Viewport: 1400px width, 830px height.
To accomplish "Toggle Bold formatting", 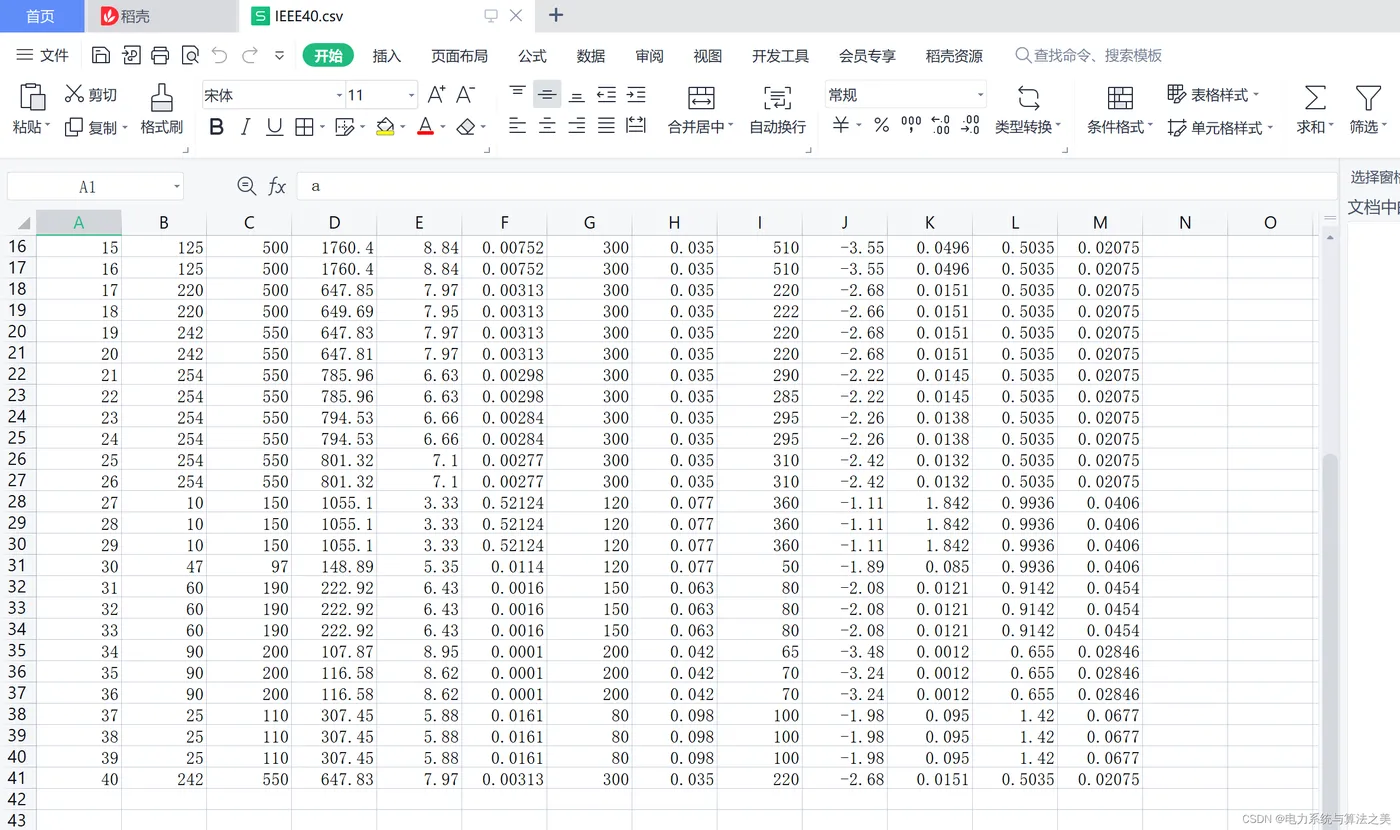I will [216, 127].
